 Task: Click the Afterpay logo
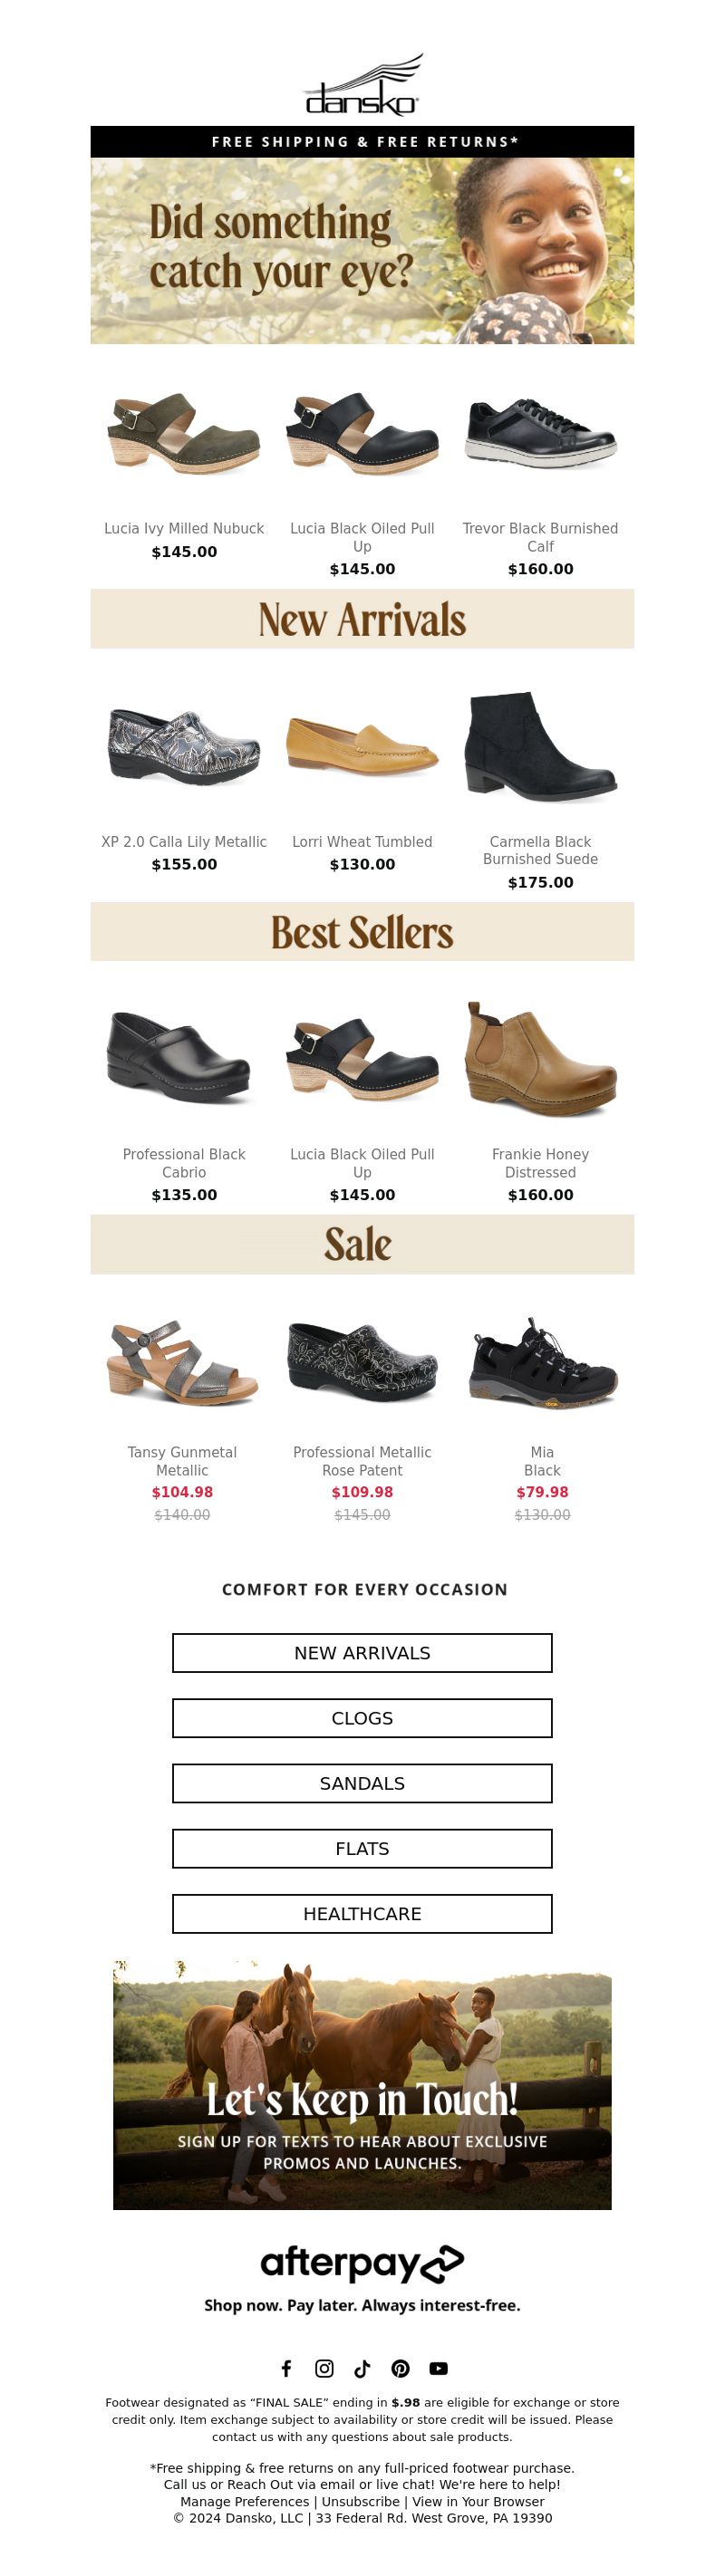click(362, 2264)
